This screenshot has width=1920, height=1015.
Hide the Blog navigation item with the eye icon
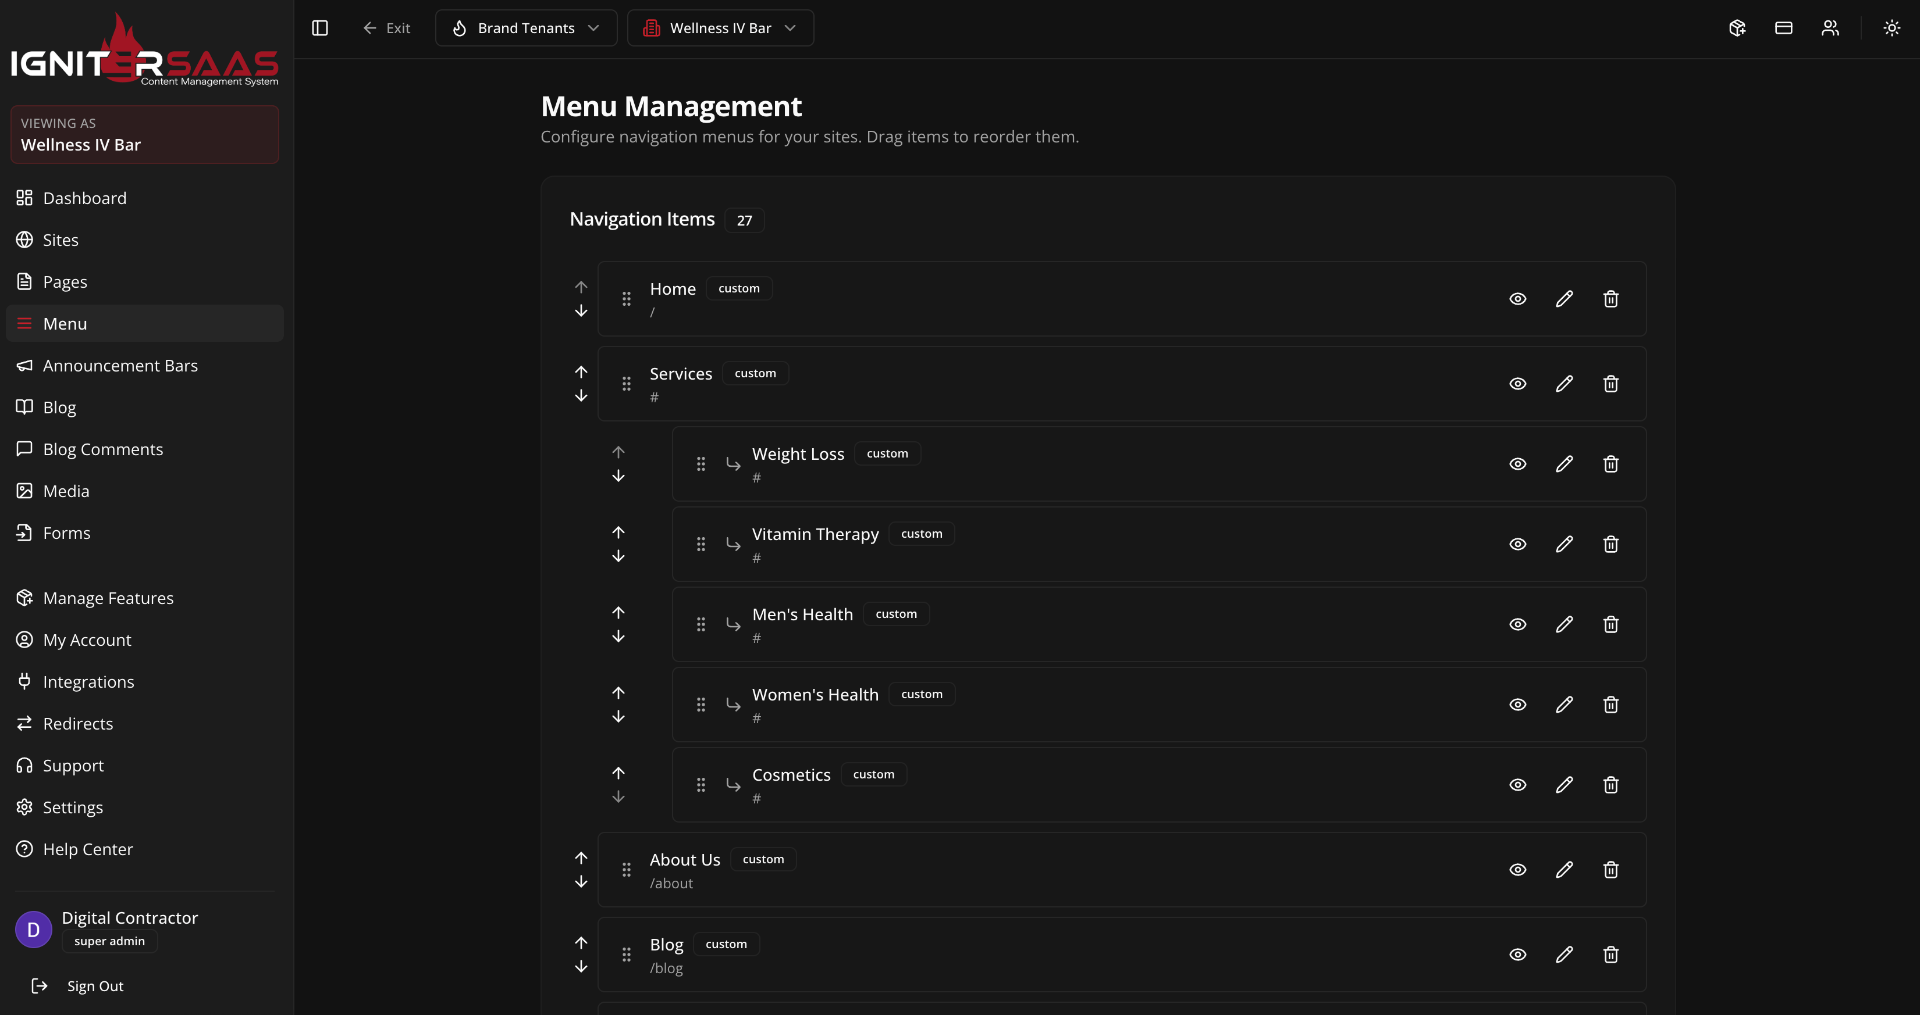point(1517,954)
